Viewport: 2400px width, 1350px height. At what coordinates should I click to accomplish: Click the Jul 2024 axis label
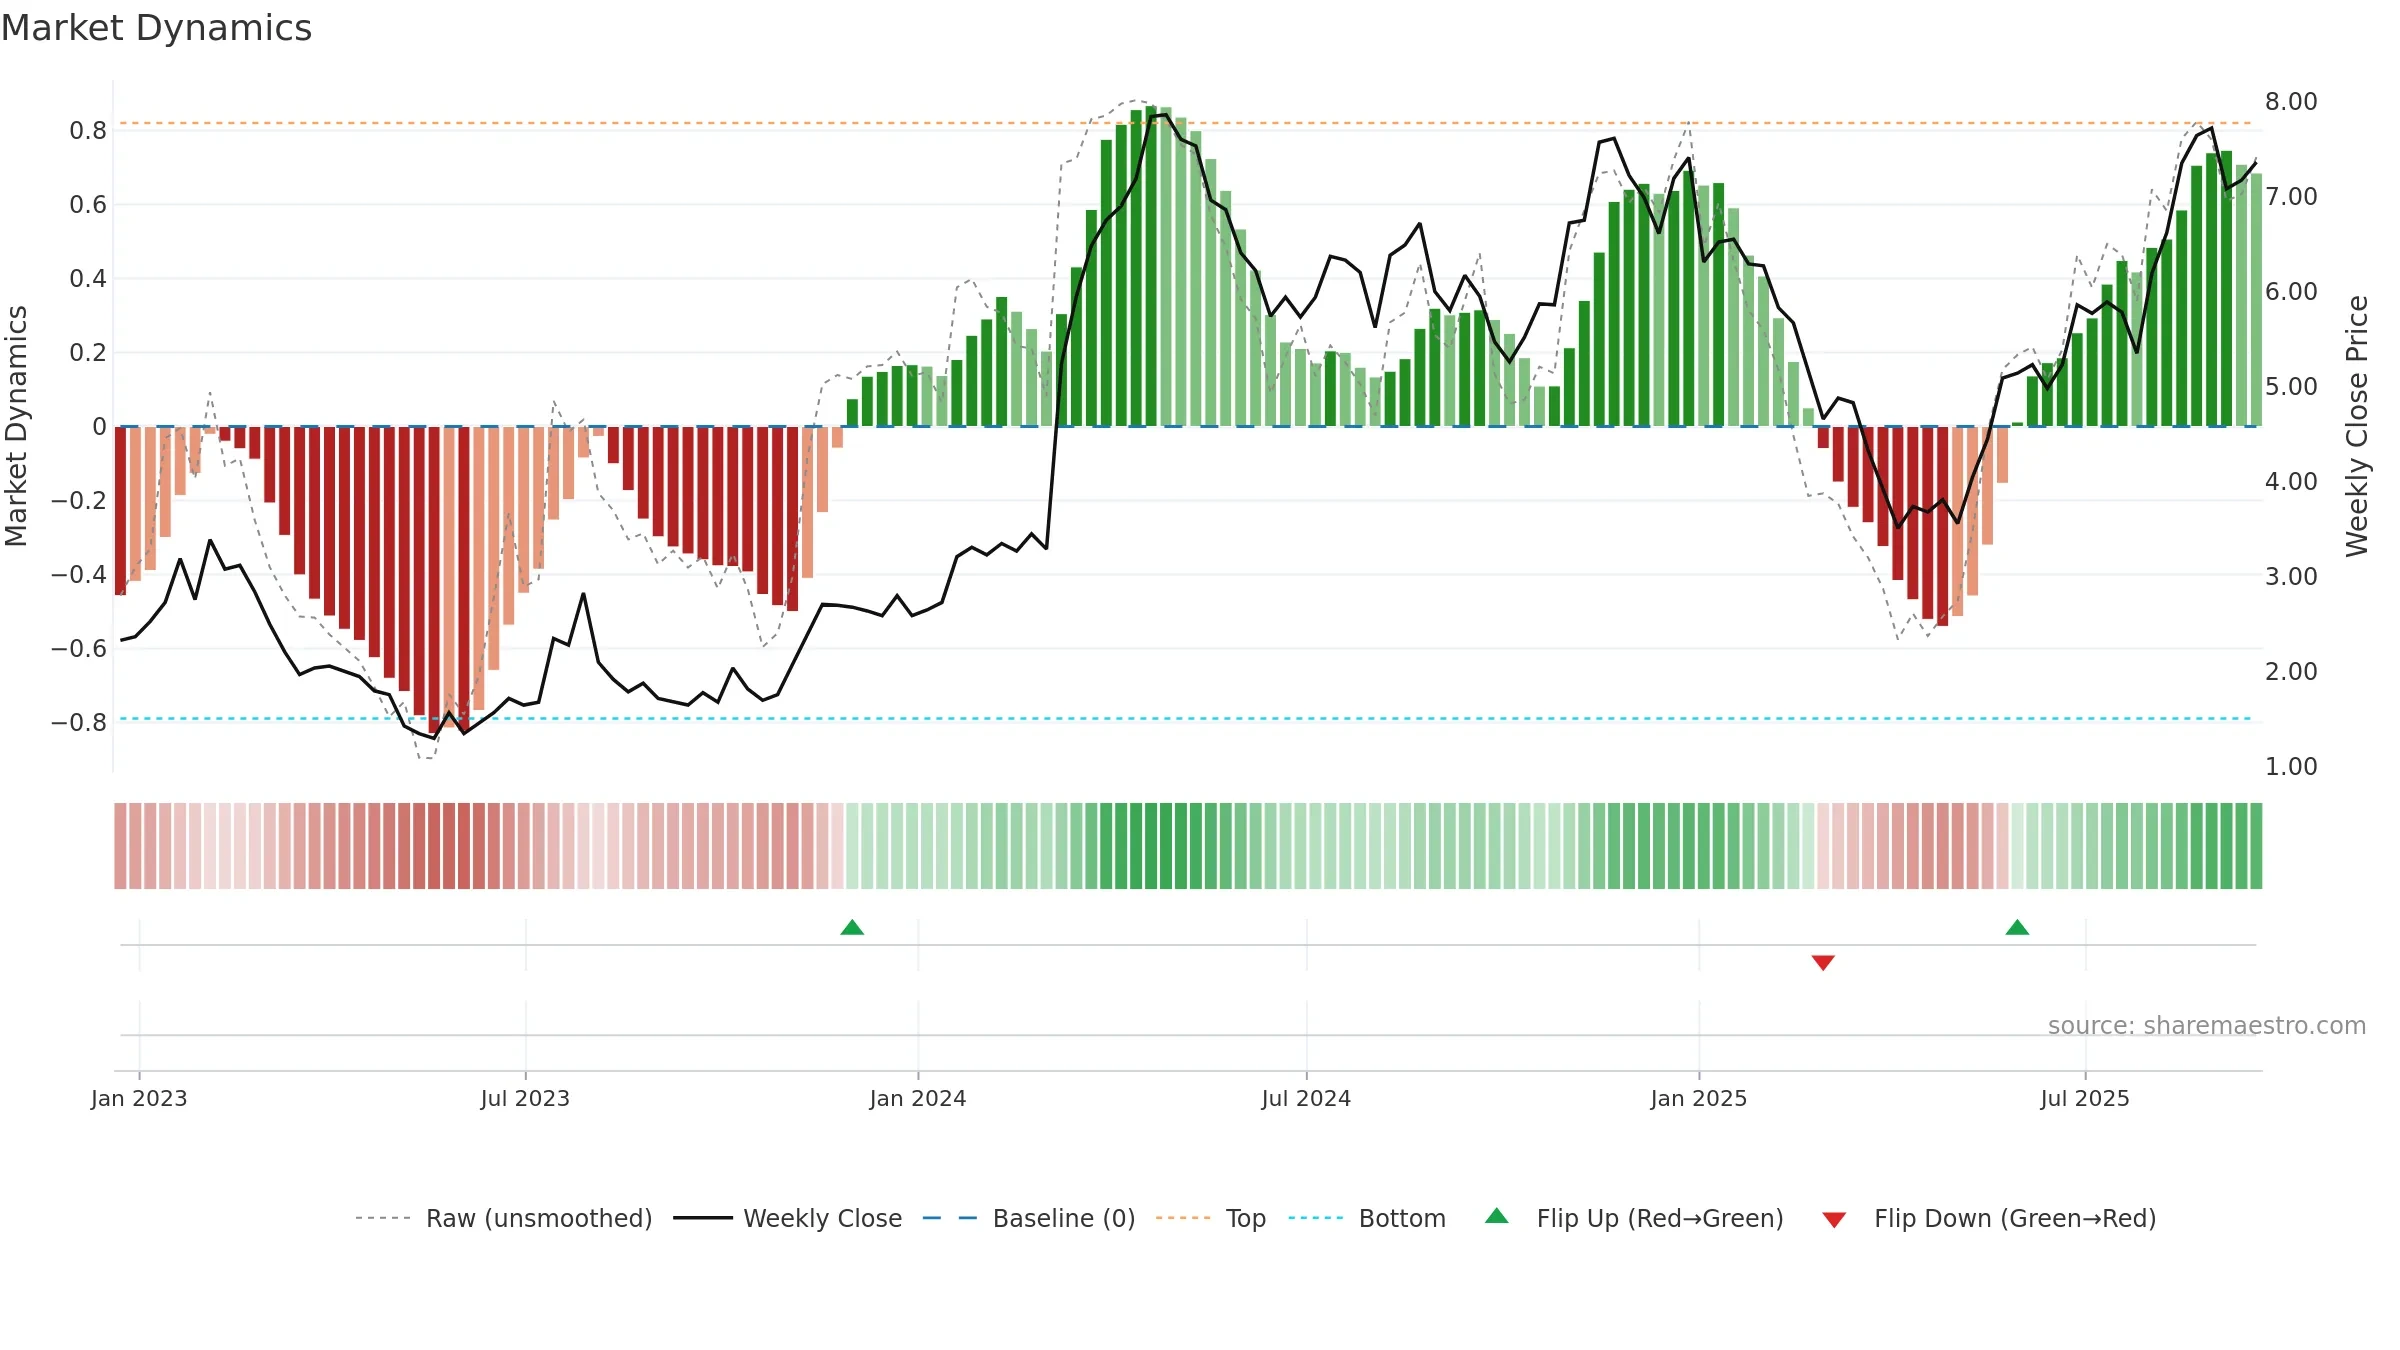pos(1306,1098)
